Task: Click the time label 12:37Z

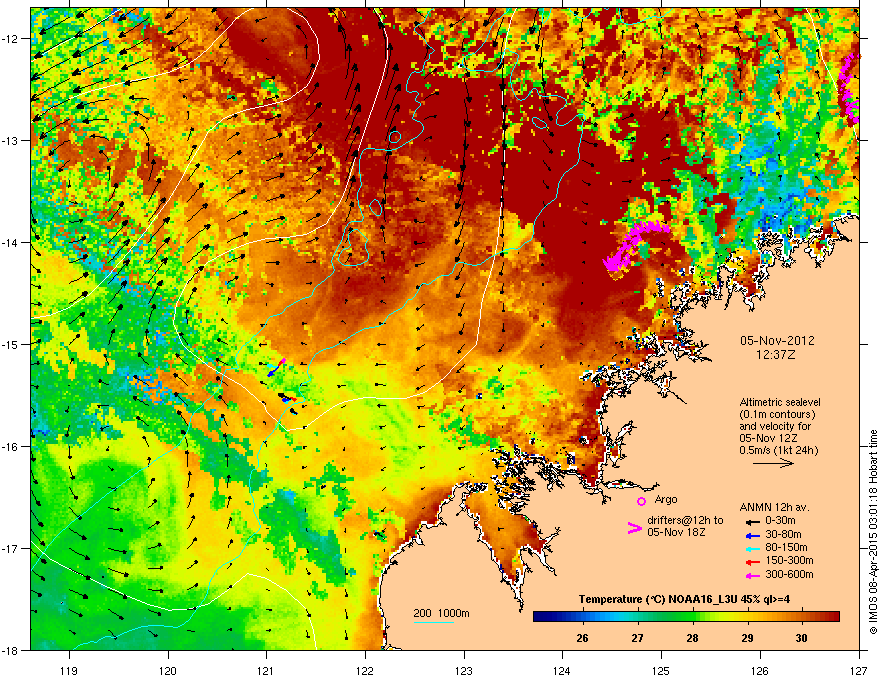Action: point(777,355)
